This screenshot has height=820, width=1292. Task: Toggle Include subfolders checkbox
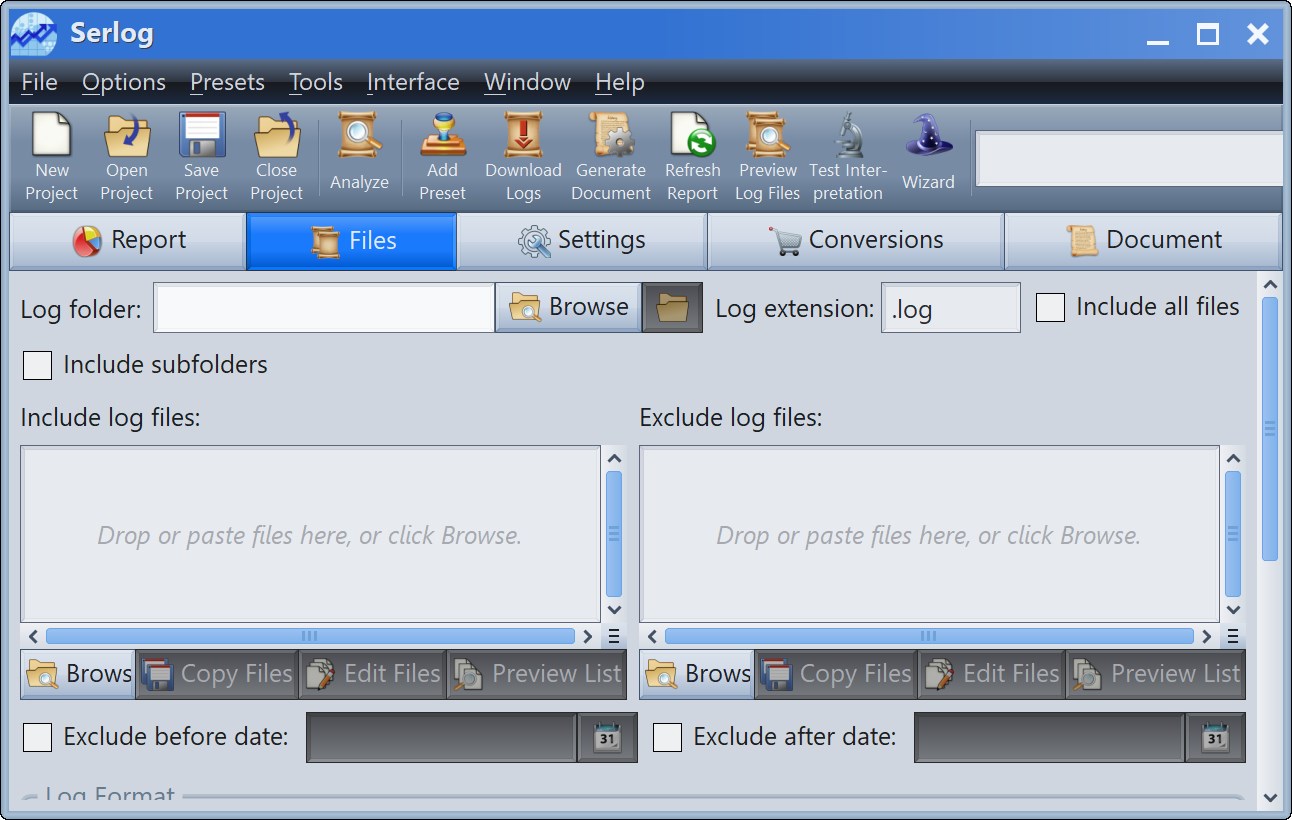[38, 365]
